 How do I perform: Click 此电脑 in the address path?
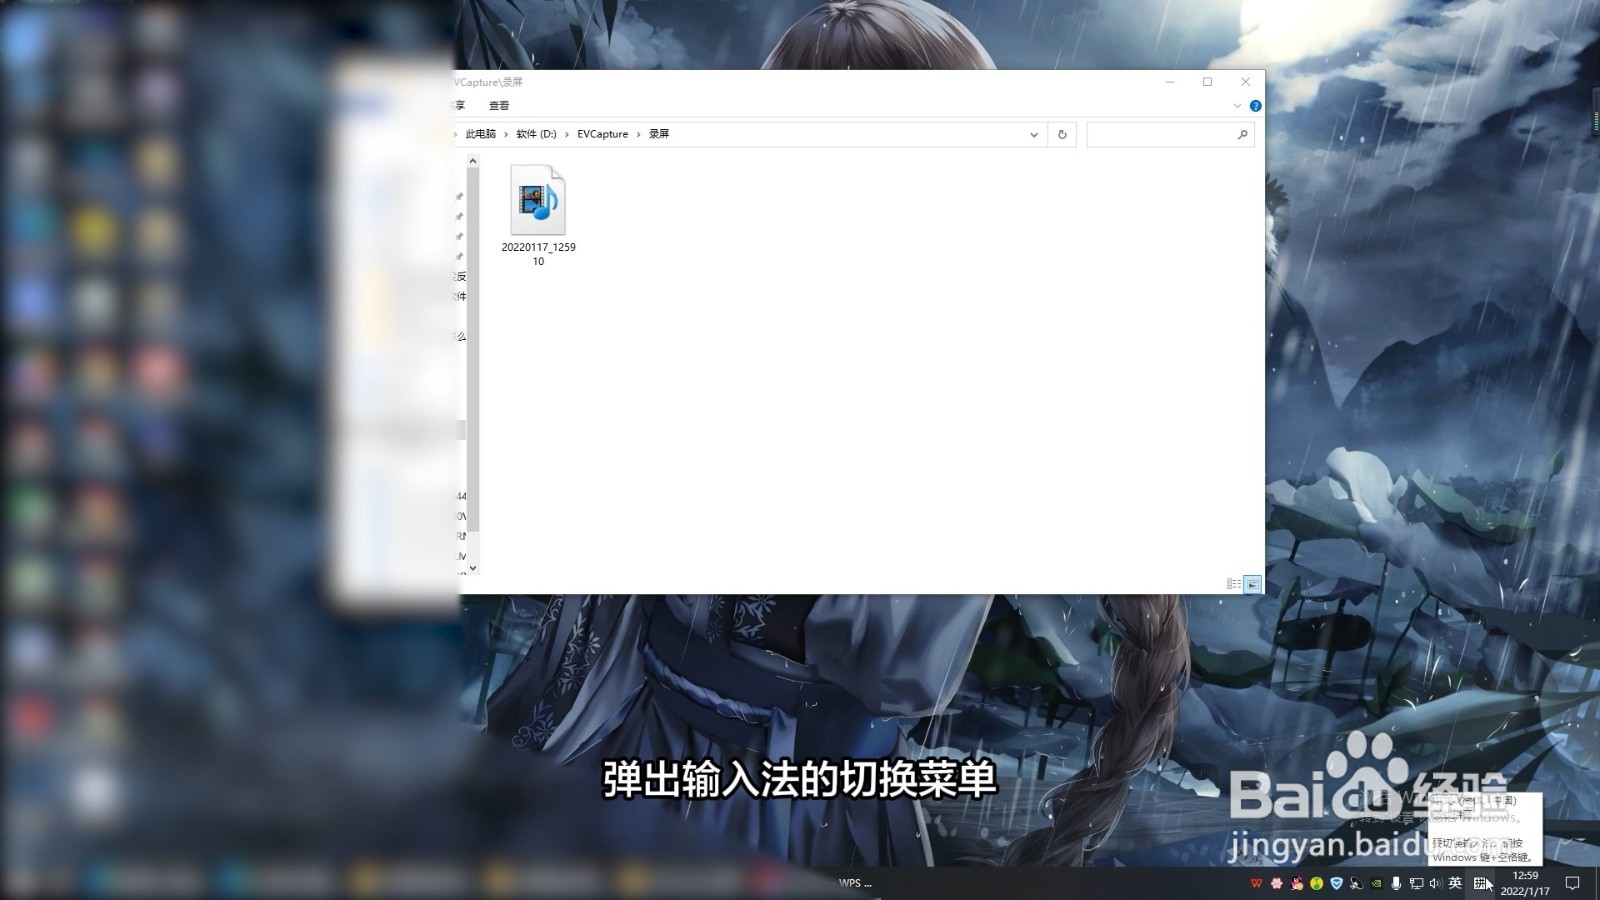(x=480, y=134)
